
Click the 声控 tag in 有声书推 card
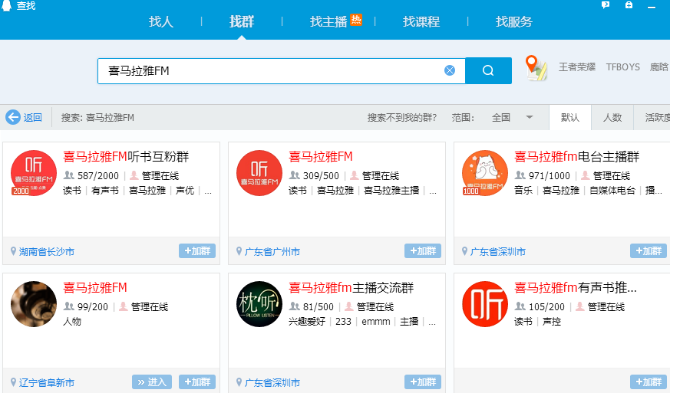552,321
